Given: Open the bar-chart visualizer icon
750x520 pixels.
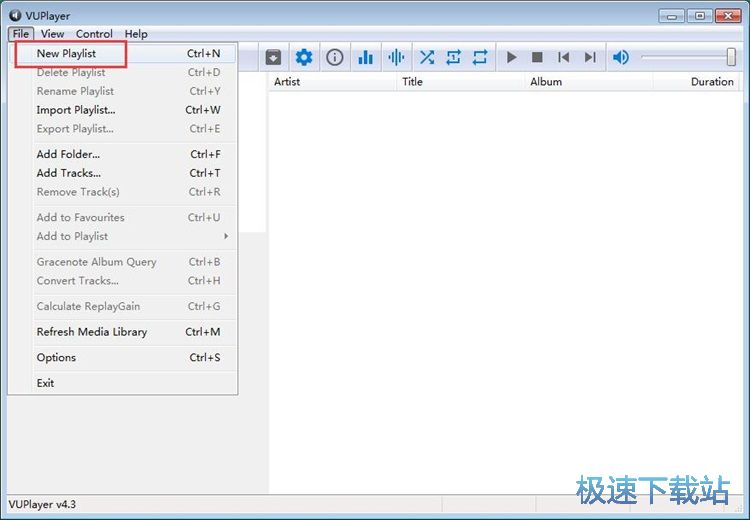Looking at the screenshot, I should tap(366, 57).
